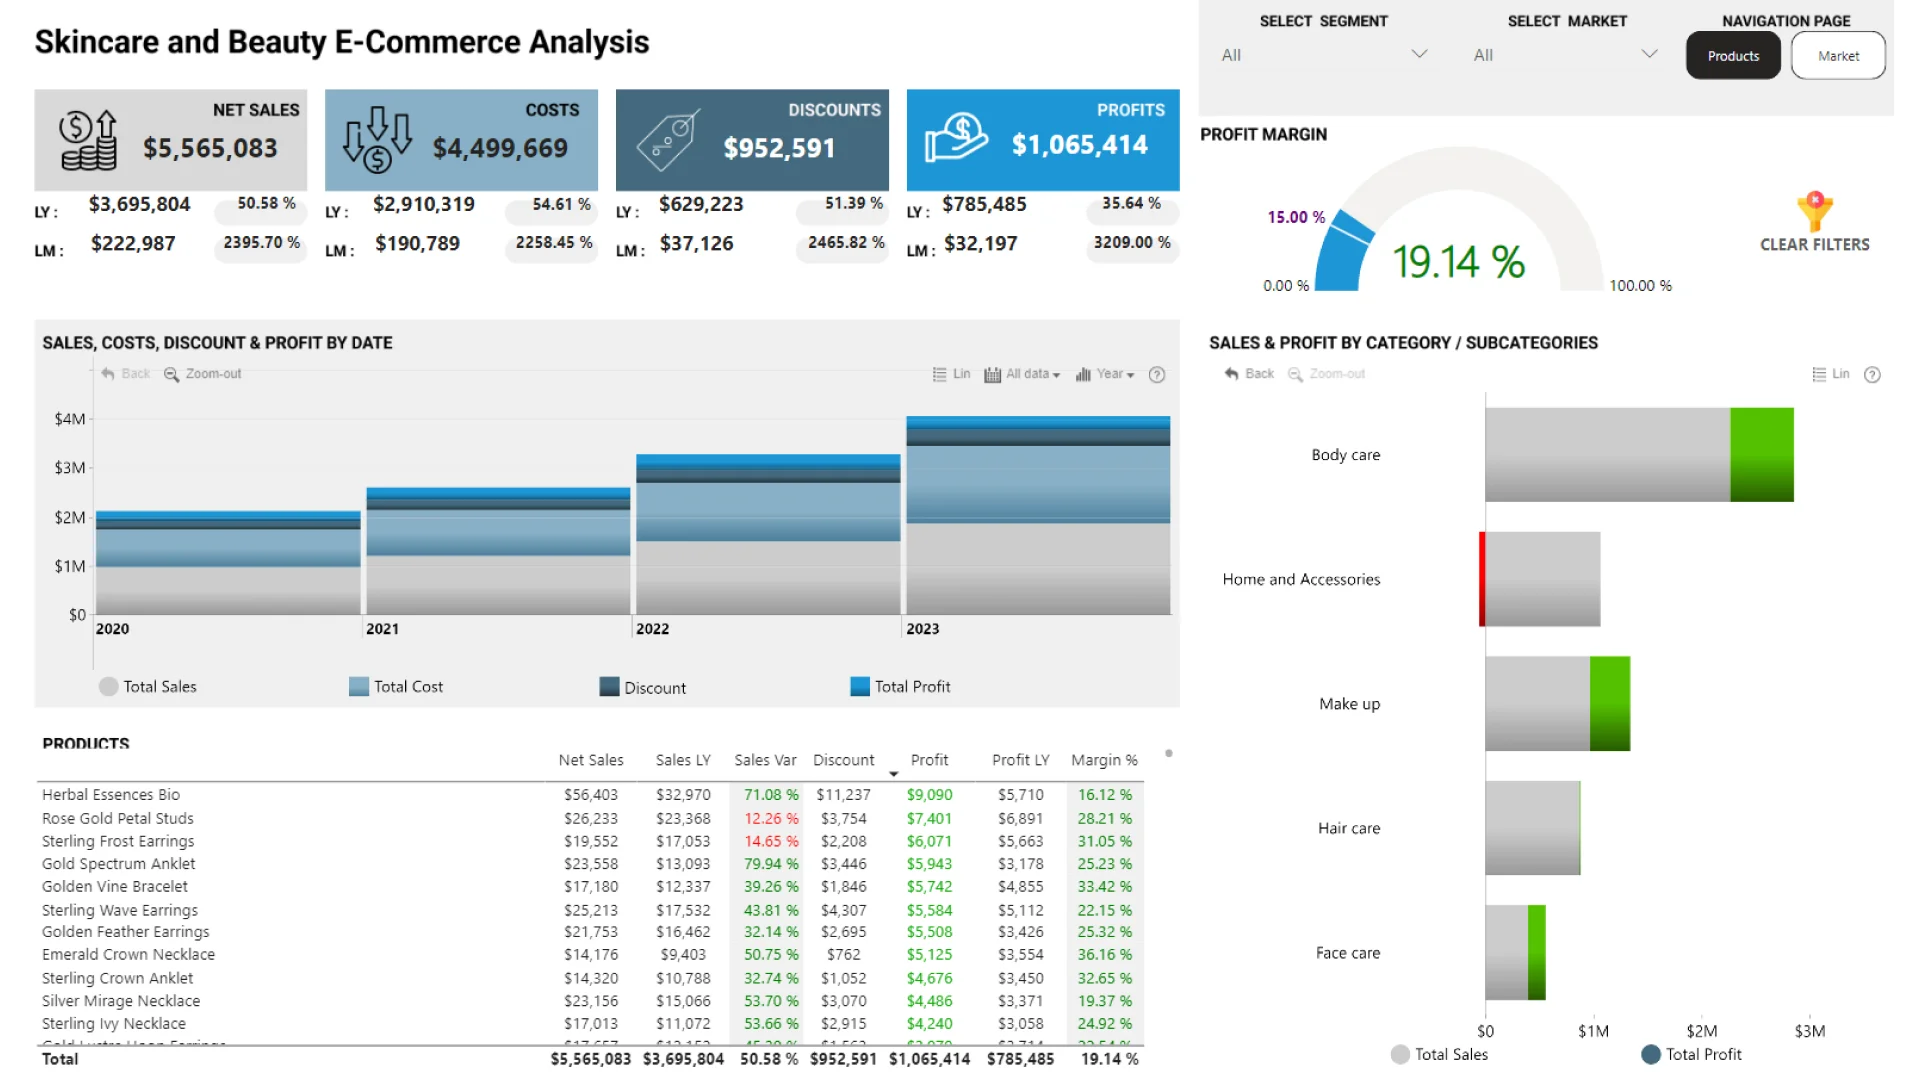
Task: Open help icon on category chart
Action: pos(1873,375)
